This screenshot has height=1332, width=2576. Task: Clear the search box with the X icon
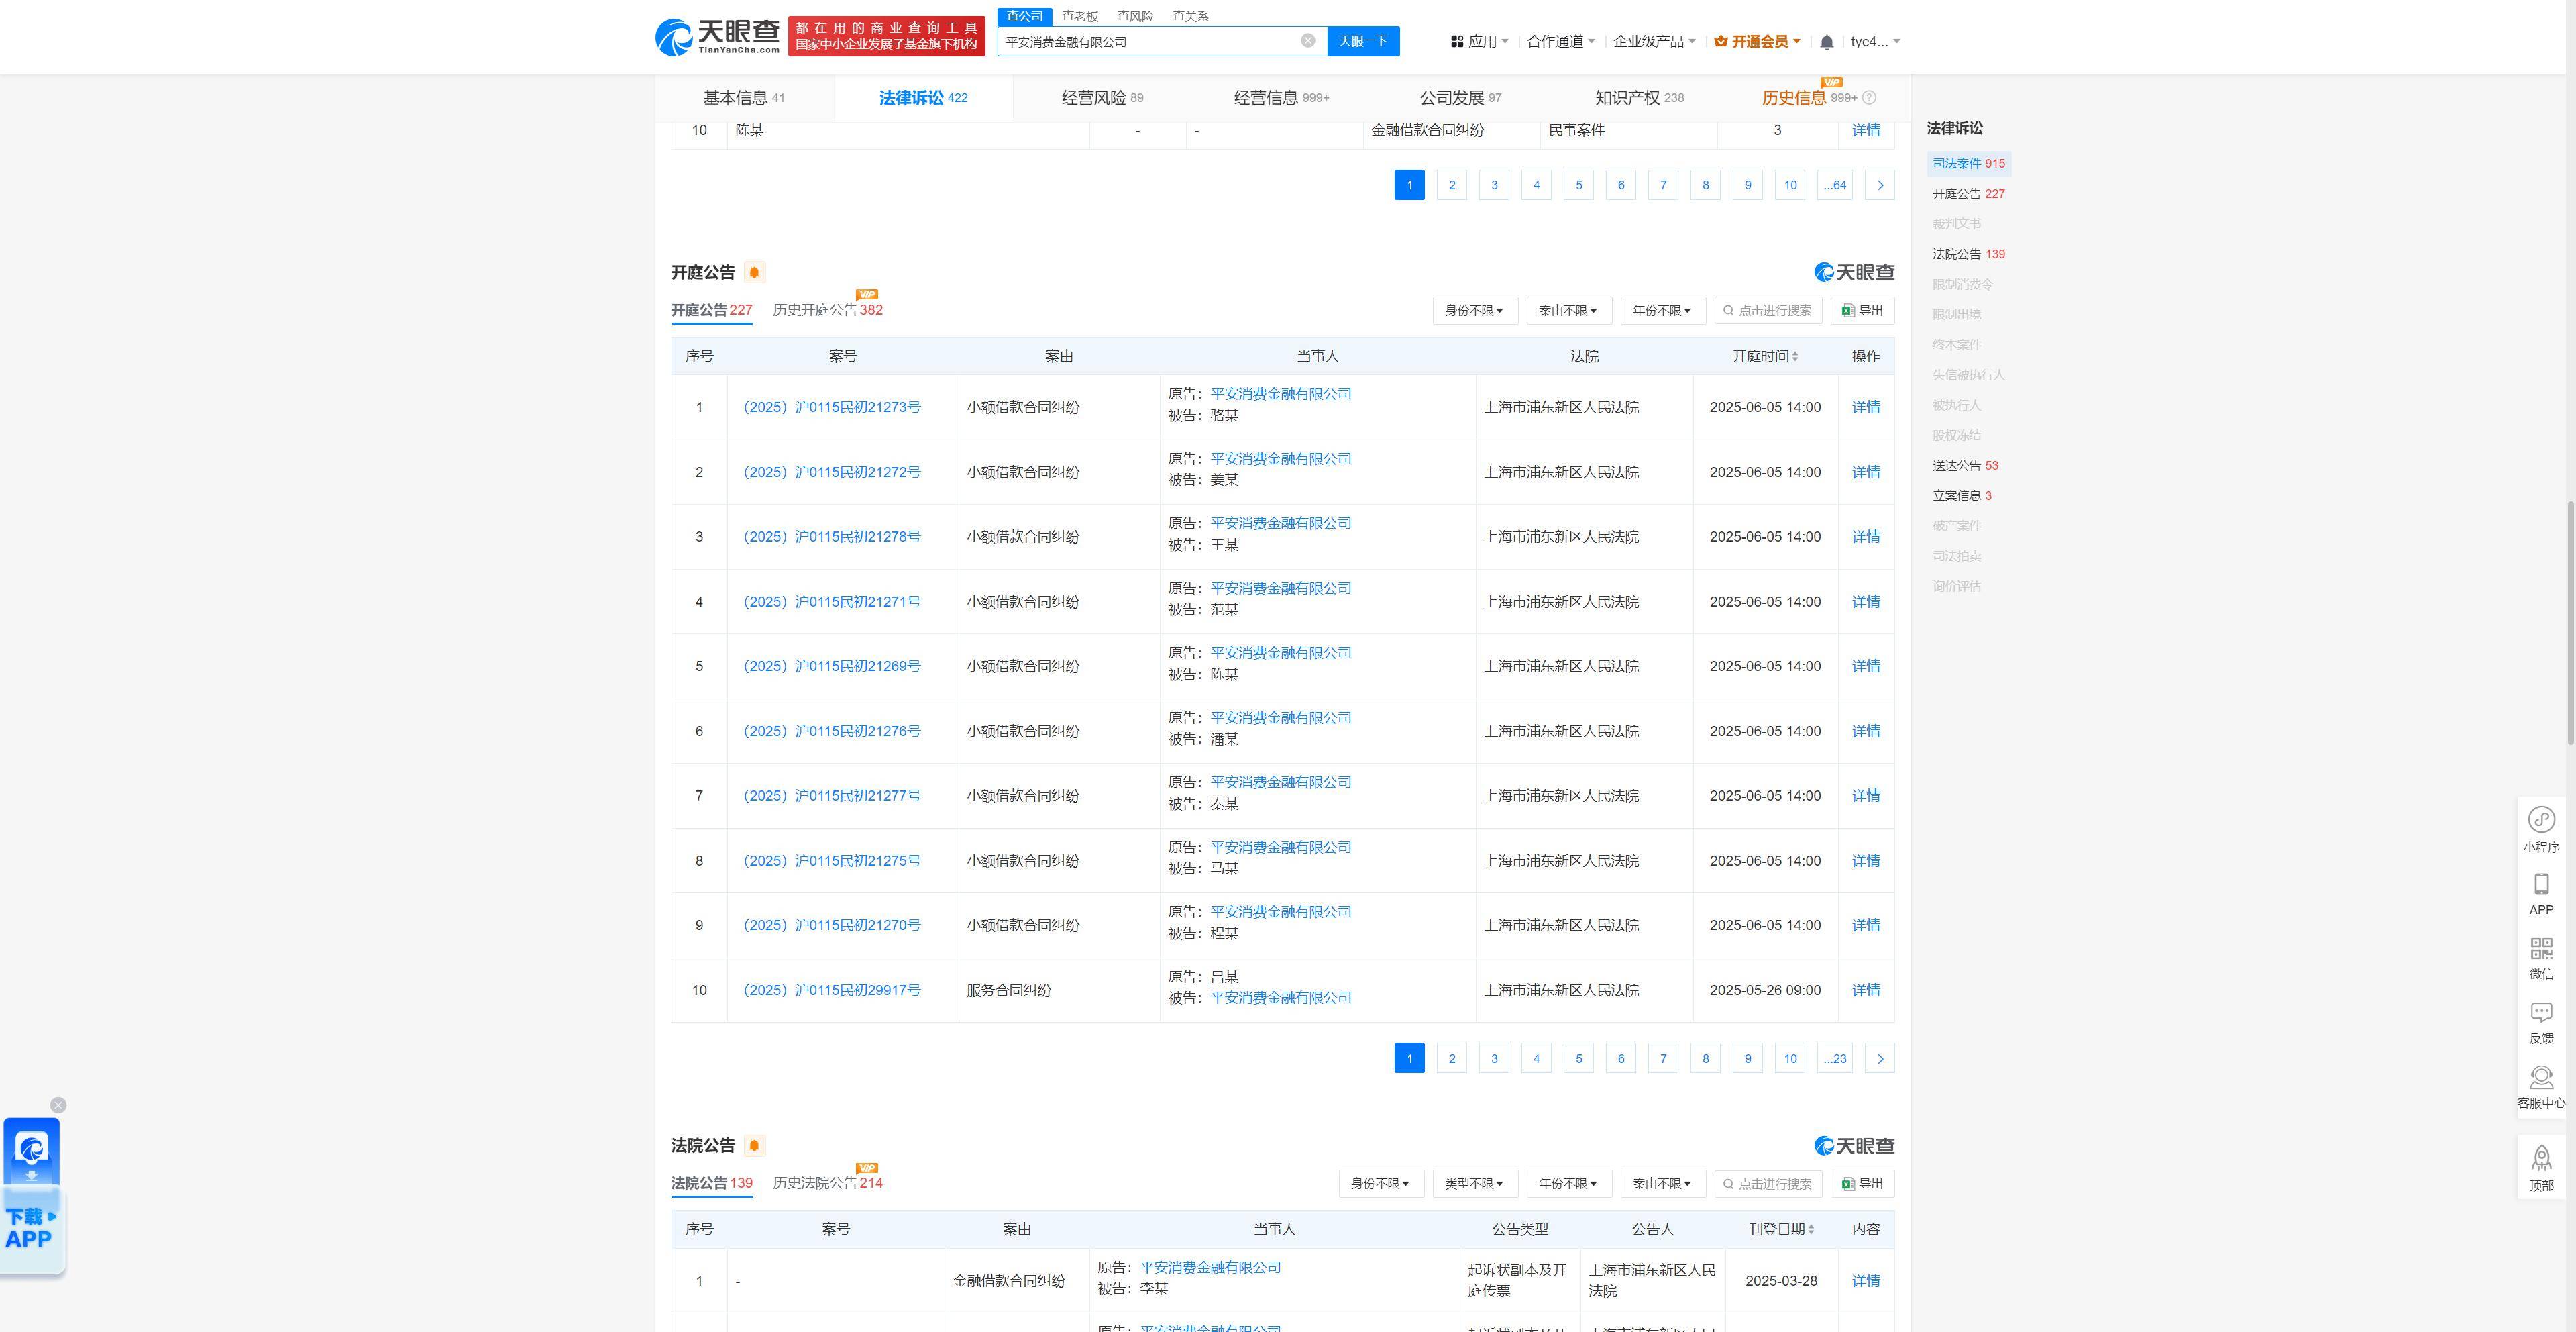click(1307, 41)
